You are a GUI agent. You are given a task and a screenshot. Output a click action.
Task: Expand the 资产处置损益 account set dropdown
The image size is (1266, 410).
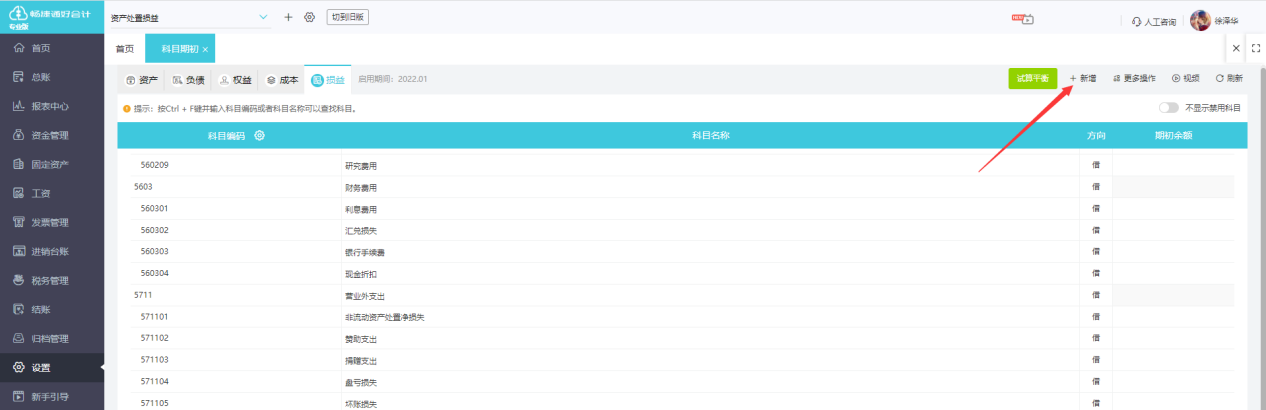(264, 17)
